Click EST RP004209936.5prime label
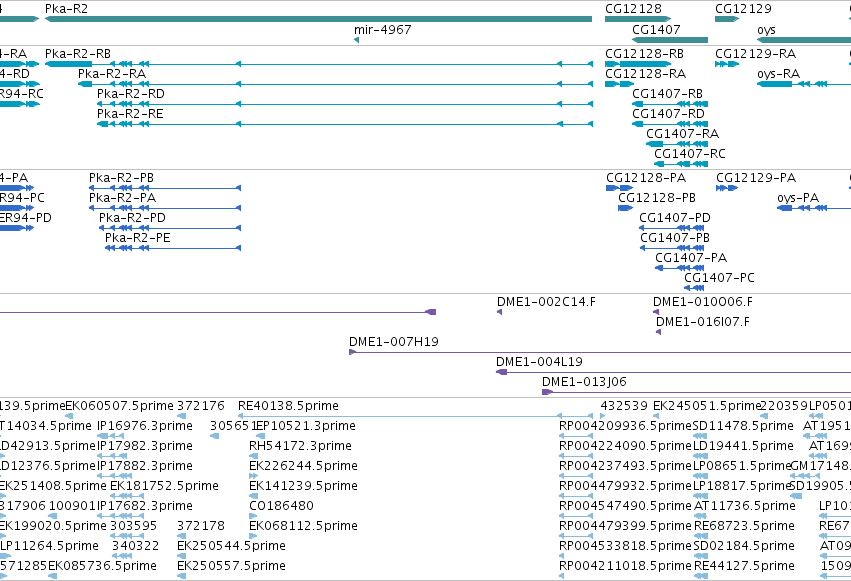 tap(626, 426)
